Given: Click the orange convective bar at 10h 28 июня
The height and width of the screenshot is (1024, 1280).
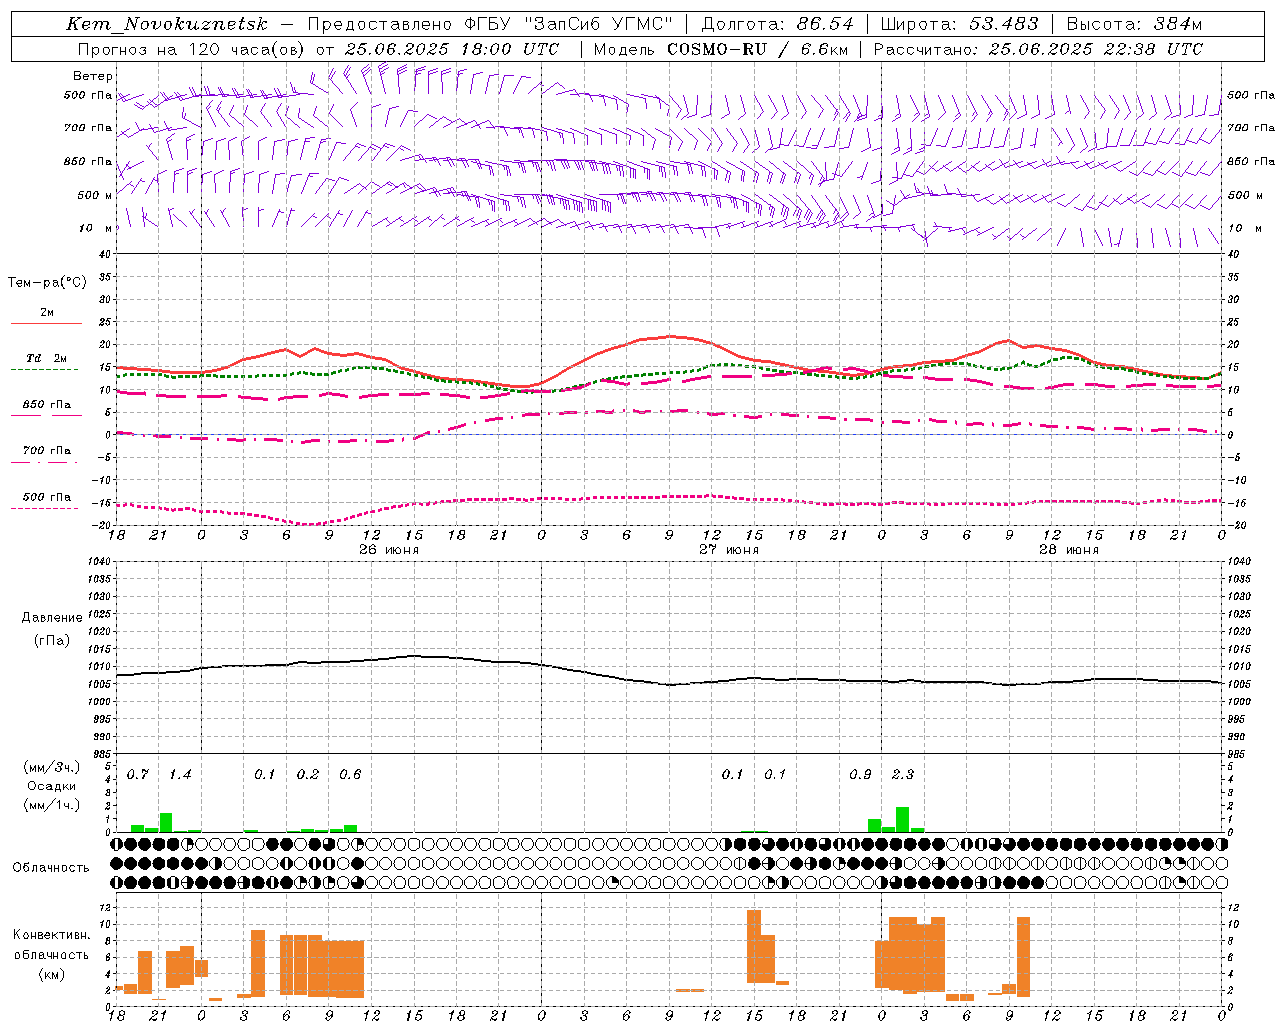Looking at the screenshot, I should click(x=1023, y=957).
